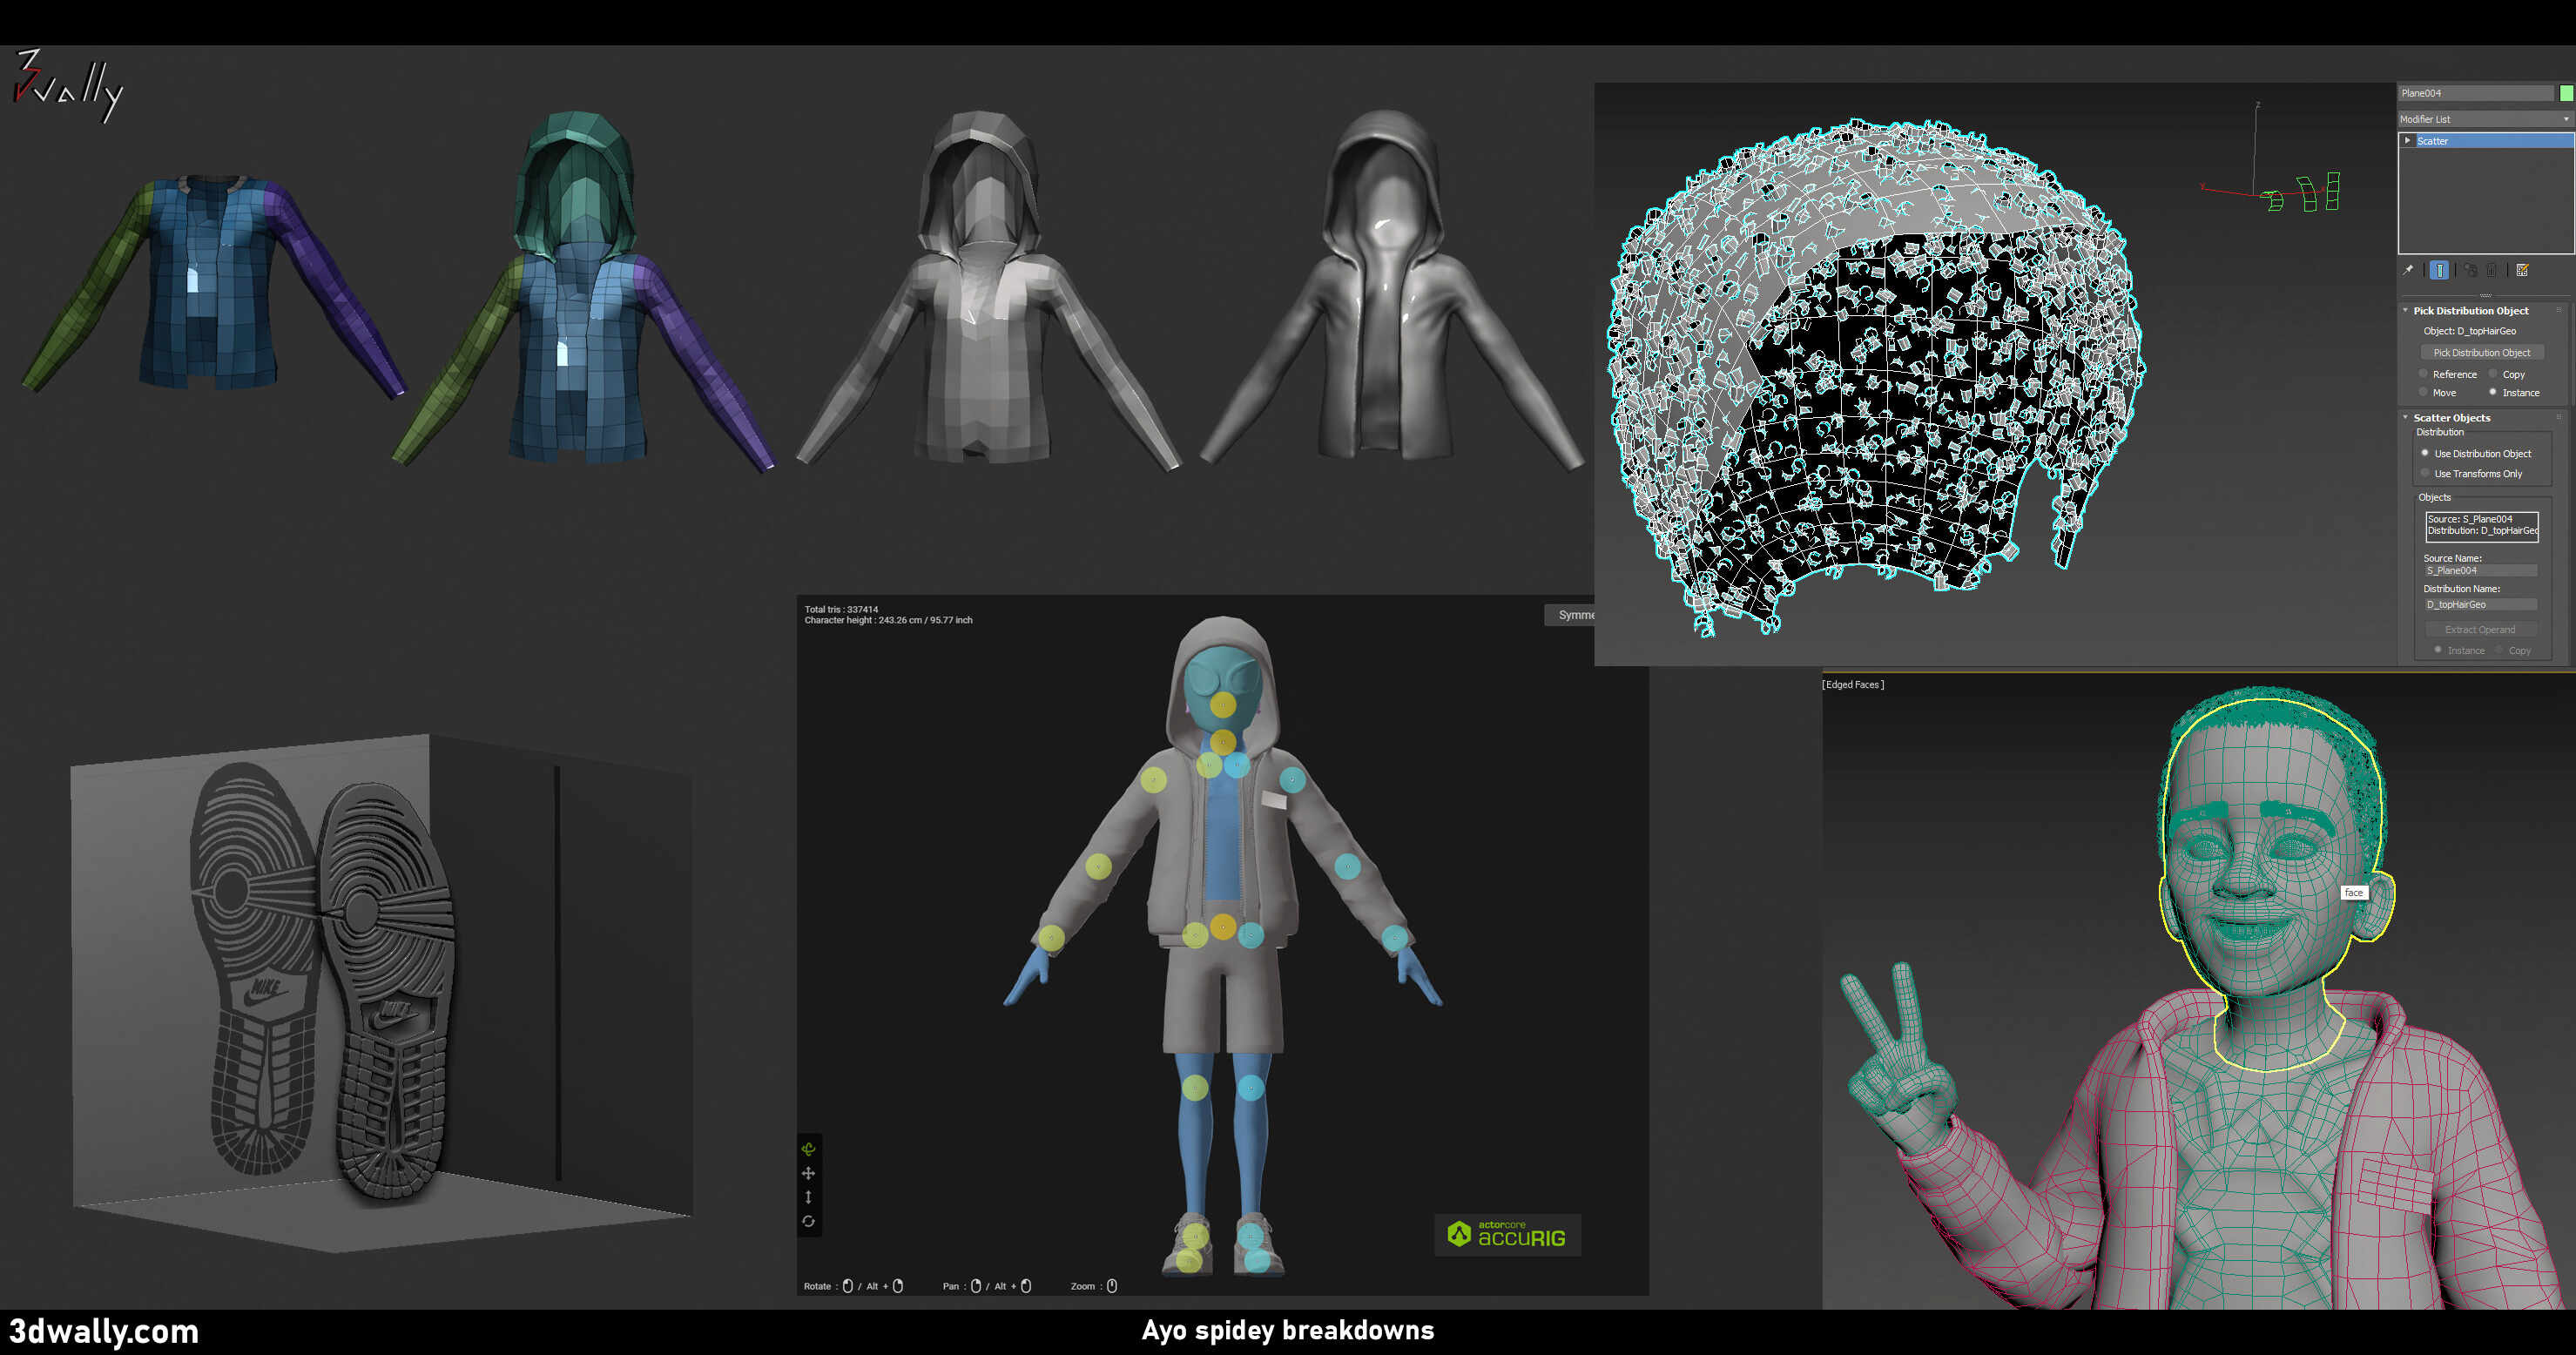
Task: Collapse the Scatter Objects rollout
Action: (x=2406, y=418)
